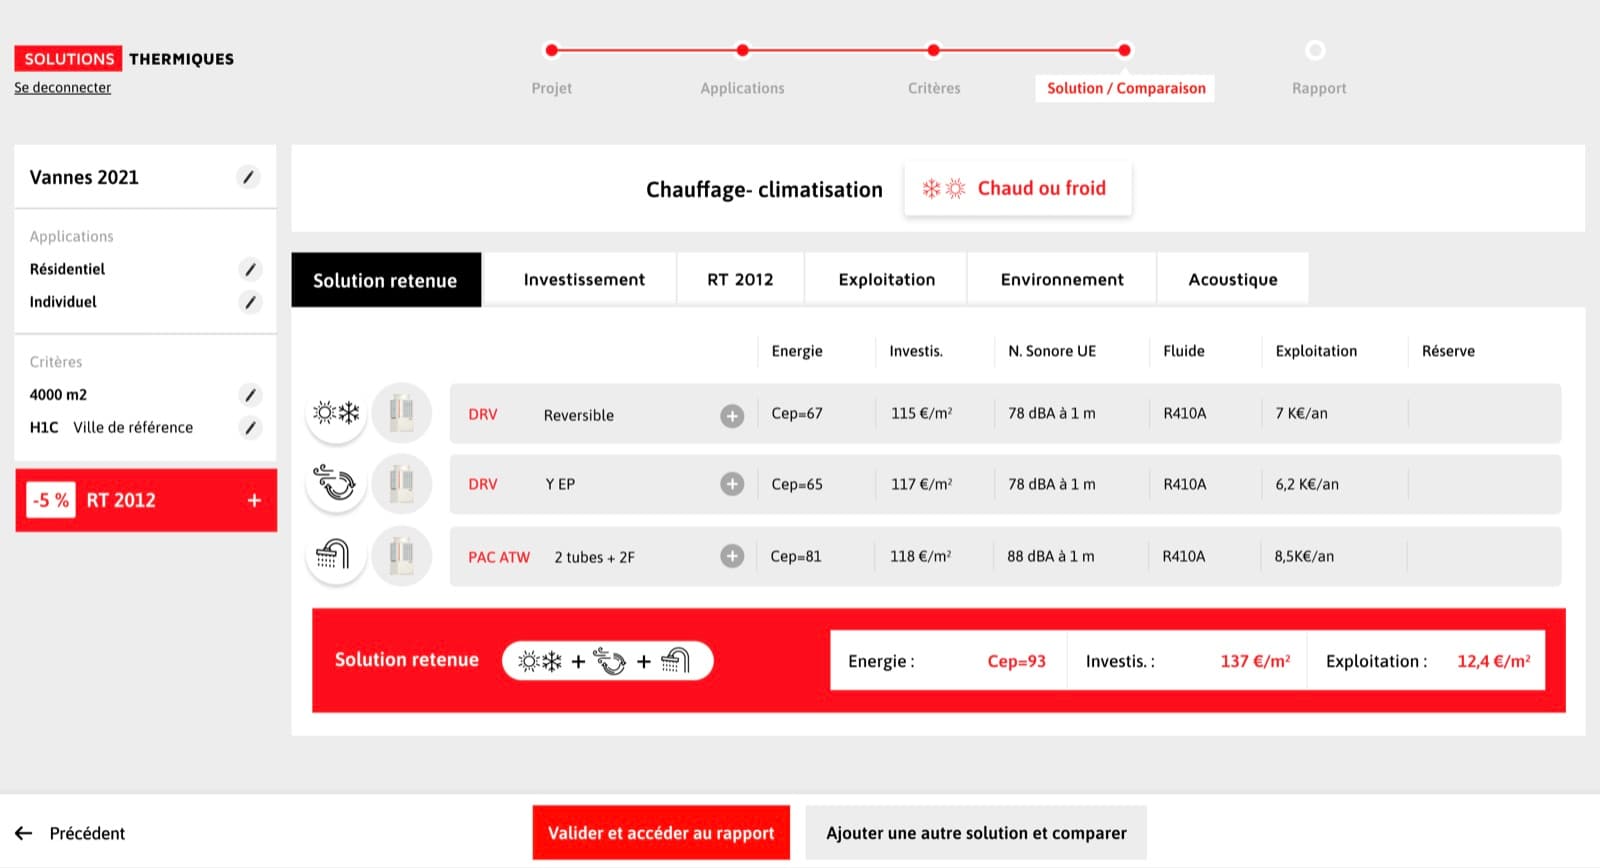
Task: Click the 117 €/m² investment value
Action: [x=921, y=484]
